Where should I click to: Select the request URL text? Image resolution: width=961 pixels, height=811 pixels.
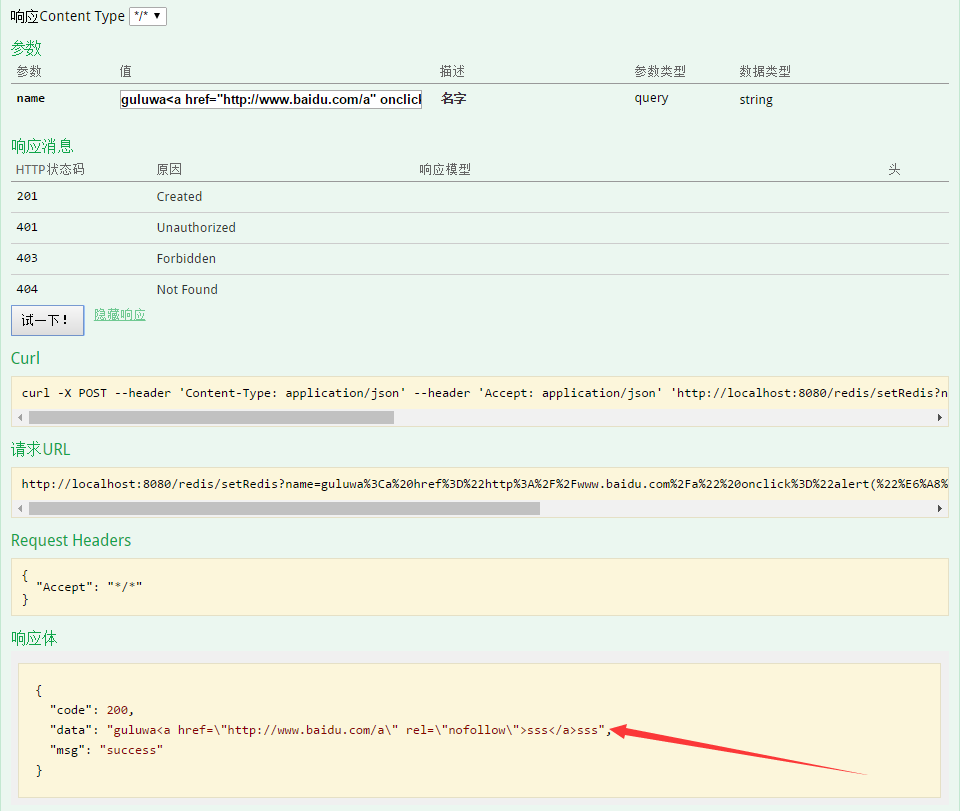485,484
